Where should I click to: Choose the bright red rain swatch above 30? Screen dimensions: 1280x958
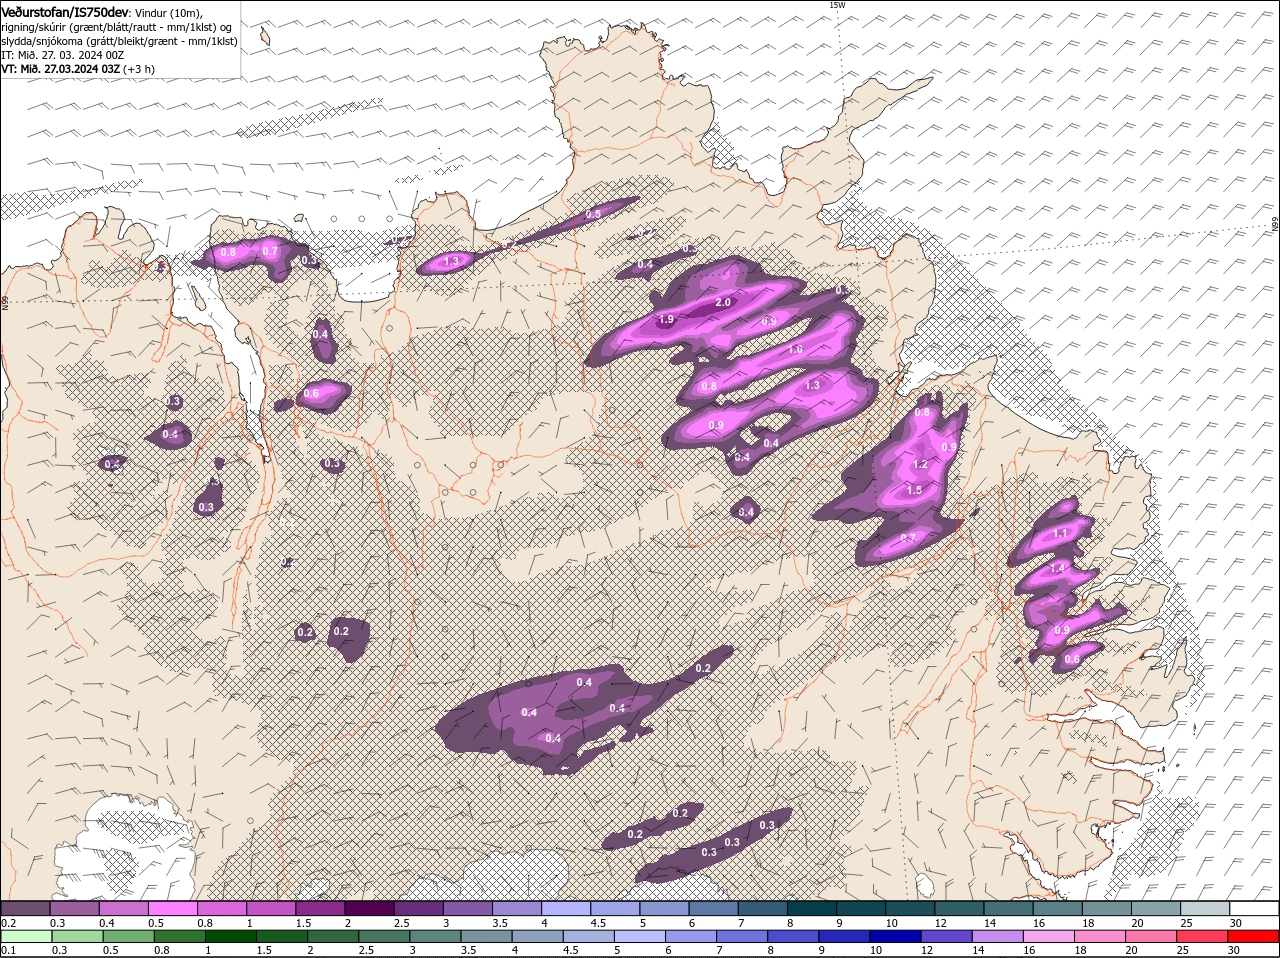[x=1254, y=937]
